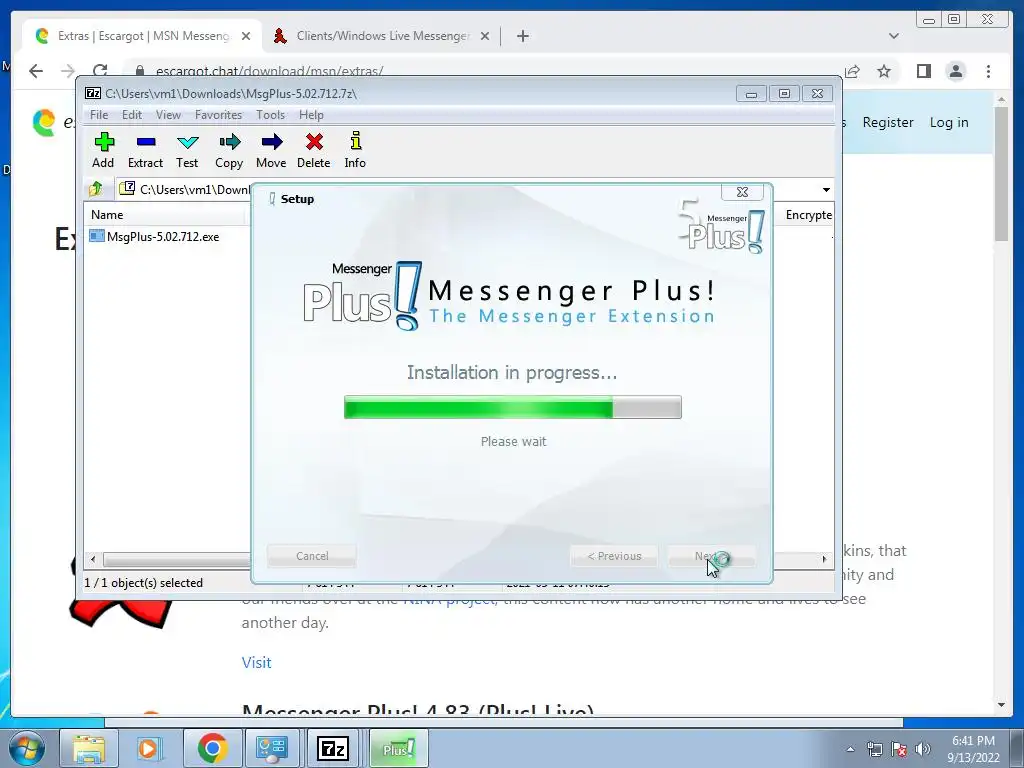Click Log in link on Escargot
The width and height of the screenshot is (1024, 768).
tap(949, 122)
